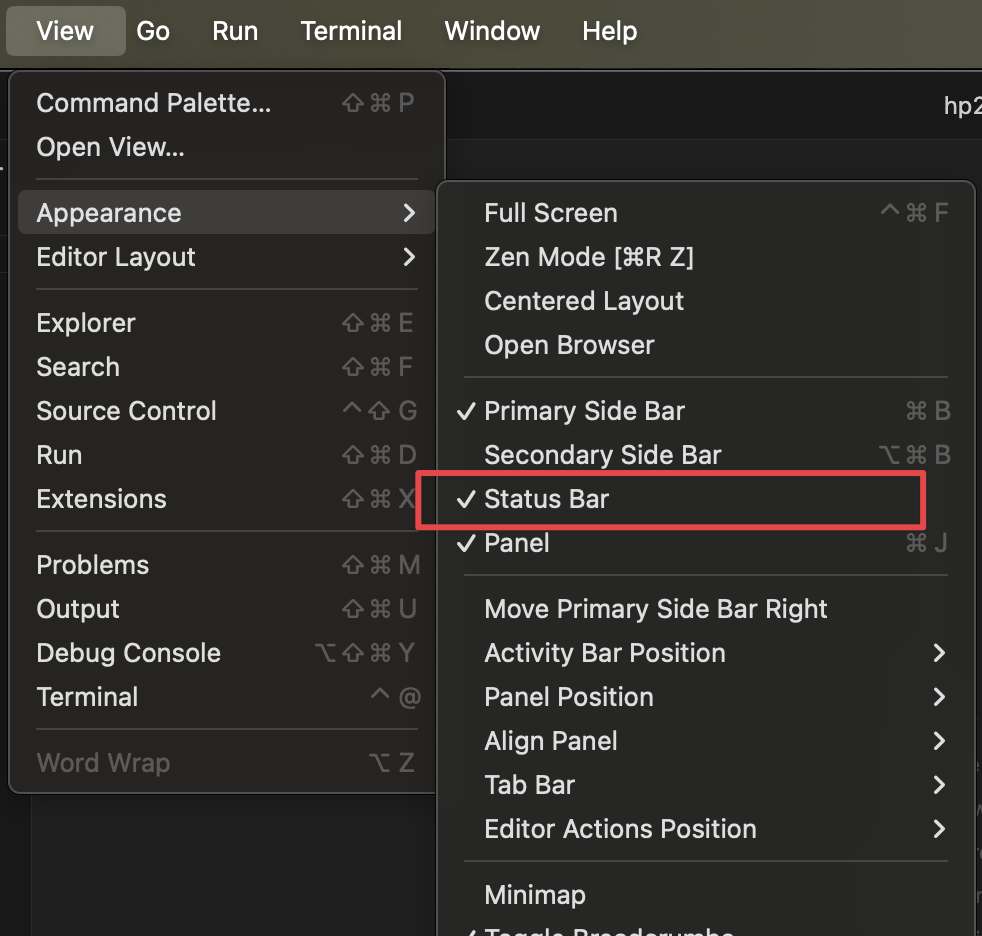982x936 pixels.
Task: Open the Help menu
Action: click(x=609, y=31)
